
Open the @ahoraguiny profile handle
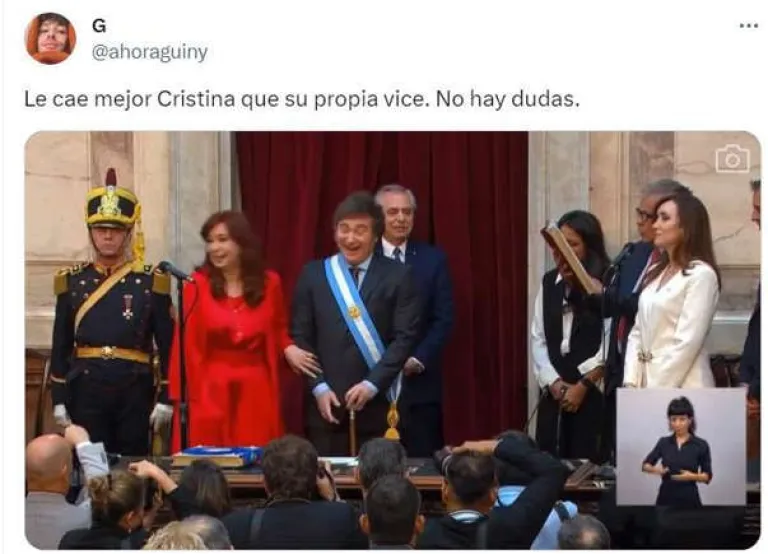(150, 52)
